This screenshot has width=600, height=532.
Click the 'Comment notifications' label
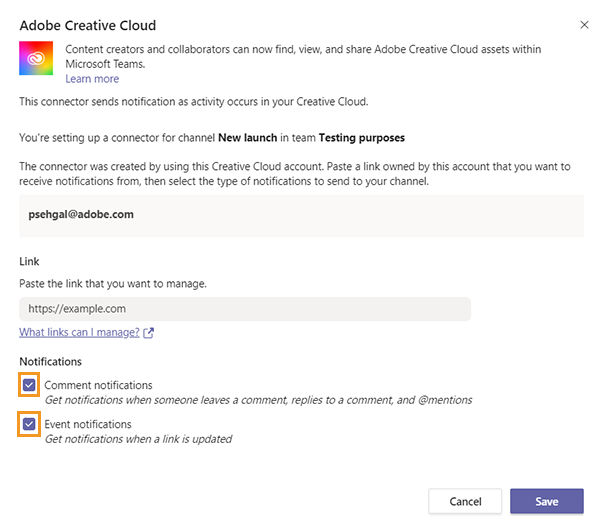[98, 385]
